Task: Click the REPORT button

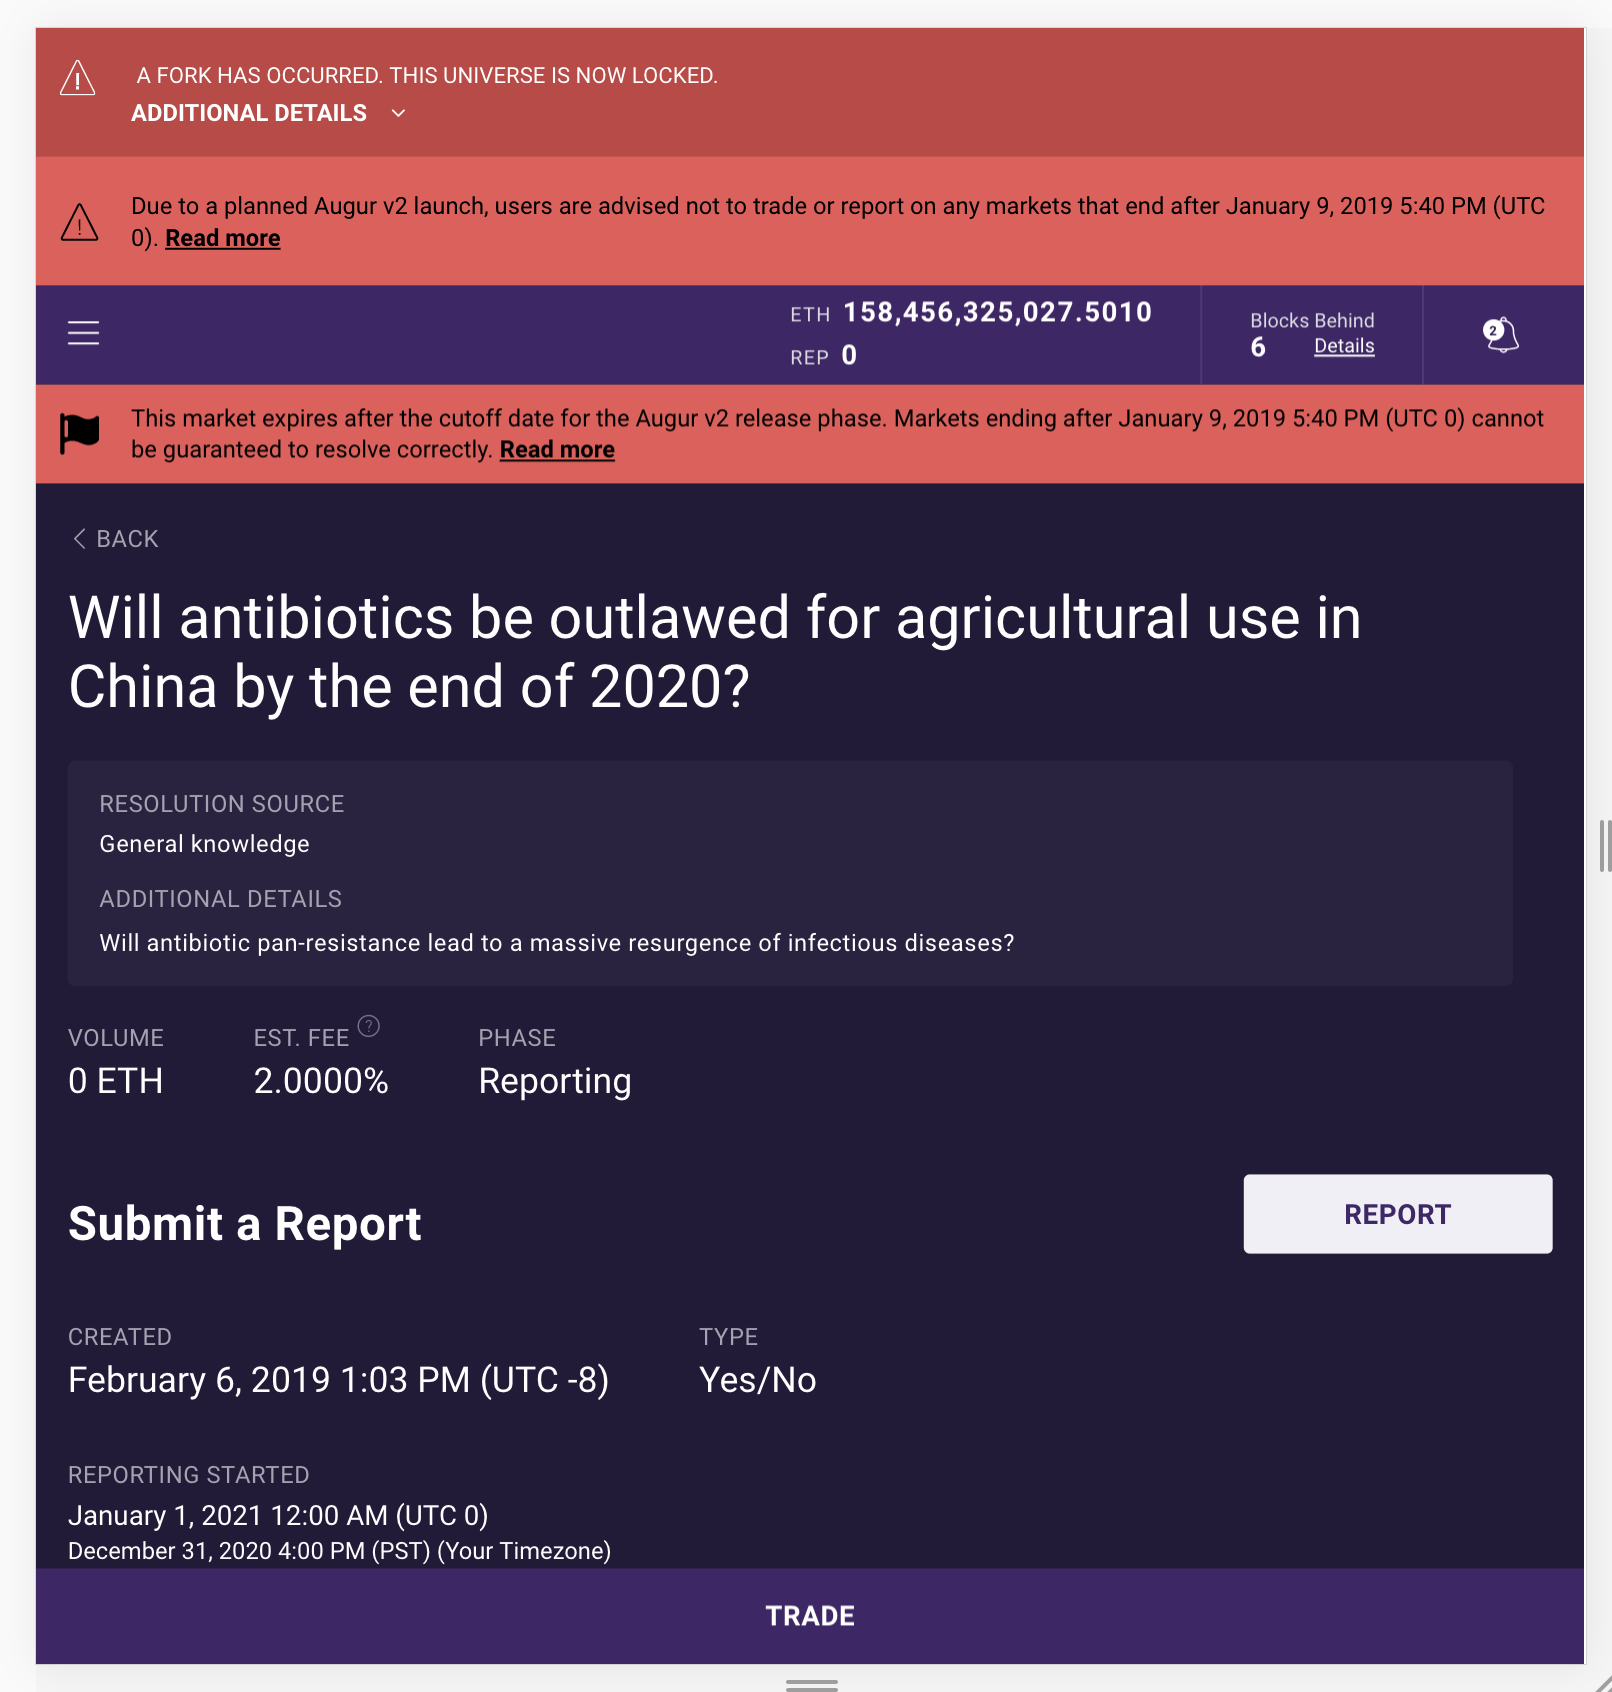Action: 1397,1214
